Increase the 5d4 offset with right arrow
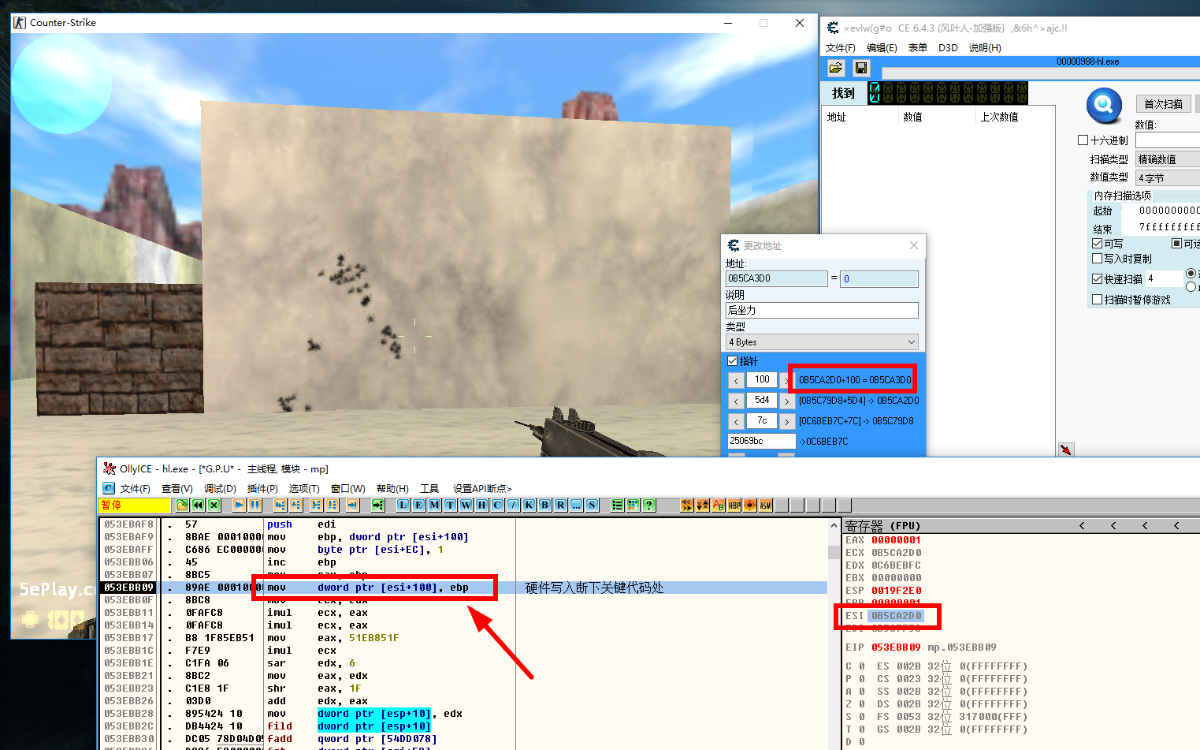The image size is (1200, 750). click(x=785, y=401)
